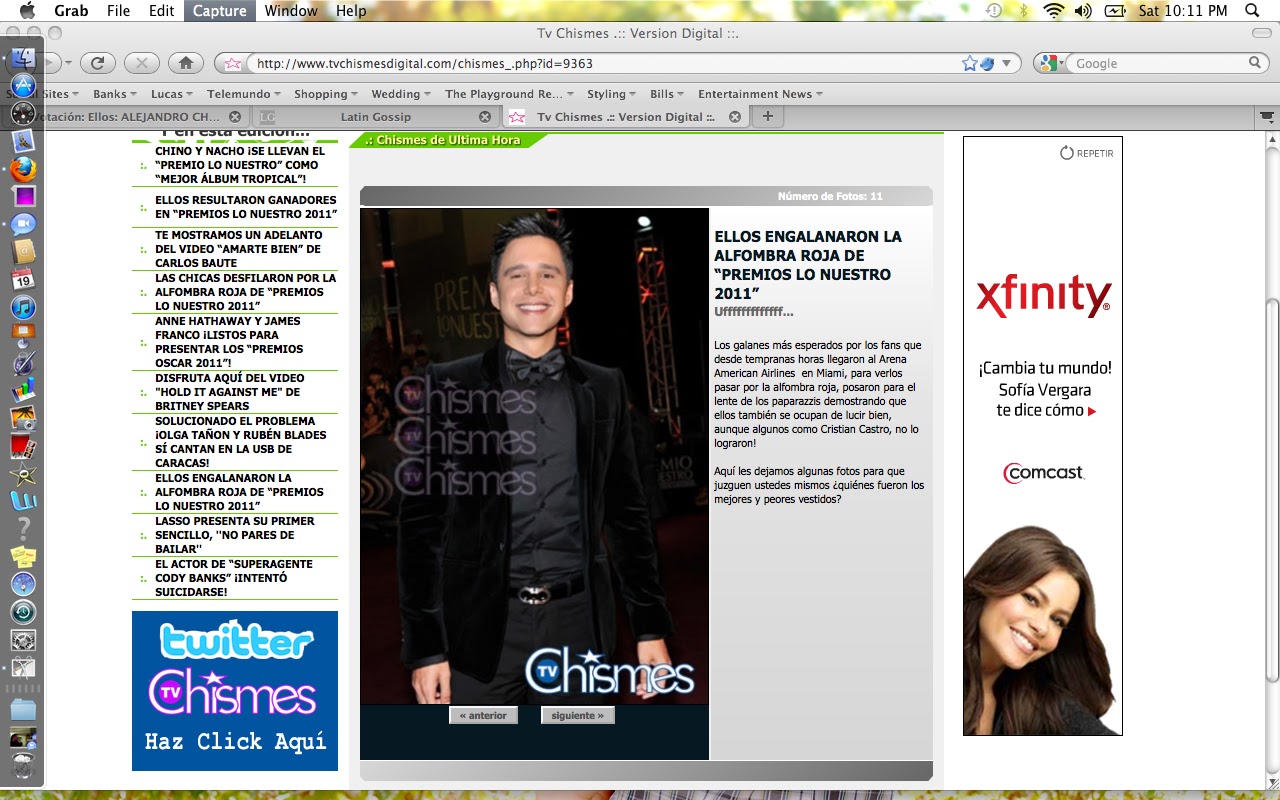Click the red carpet photo of man
This screenshot has width=1280, height=800.
(x=534, y=456)
